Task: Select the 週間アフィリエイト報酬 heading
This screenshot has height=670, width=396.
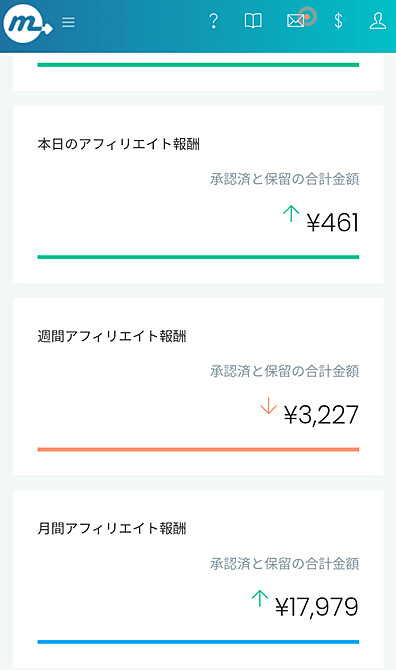Action: coord(112,336)
